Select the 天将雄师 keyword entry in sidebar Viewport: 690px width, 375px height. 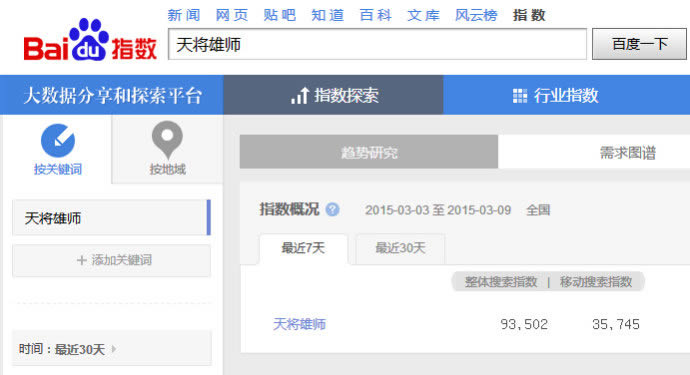(x=111, y=218)
